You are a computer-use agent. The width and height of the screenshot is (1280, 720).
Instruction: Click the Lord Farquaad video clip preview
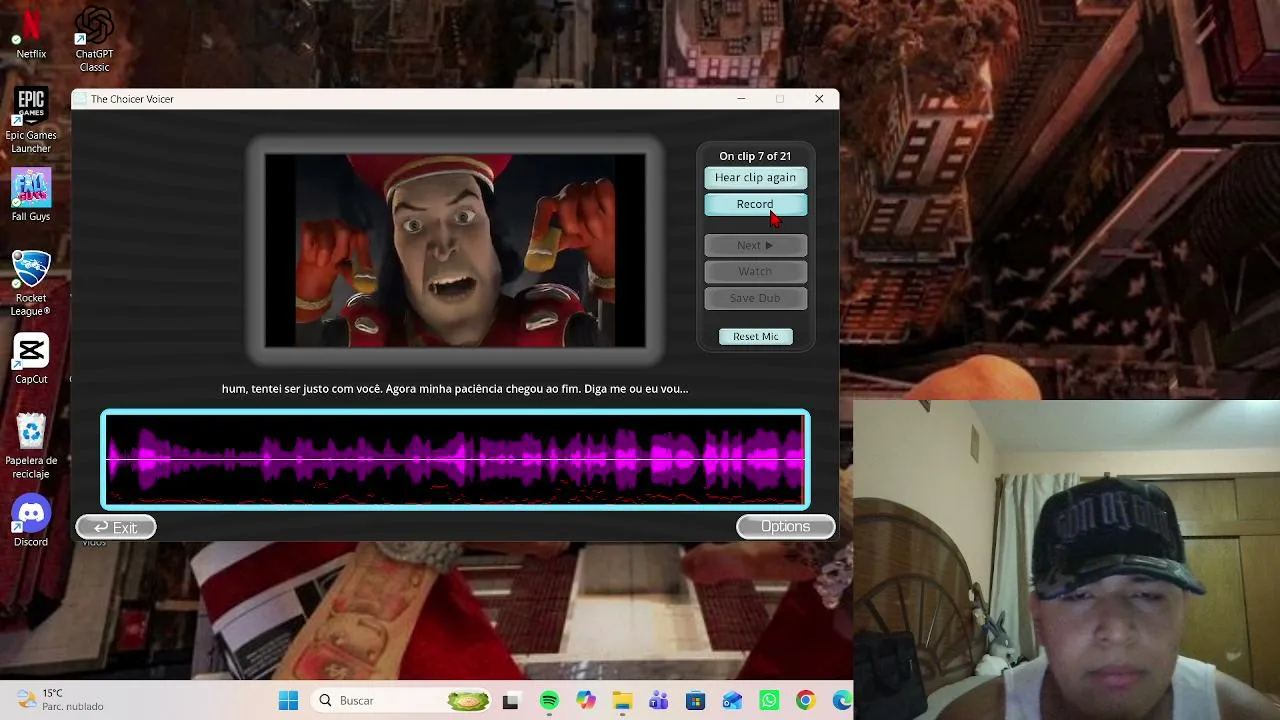pos(455,250)
